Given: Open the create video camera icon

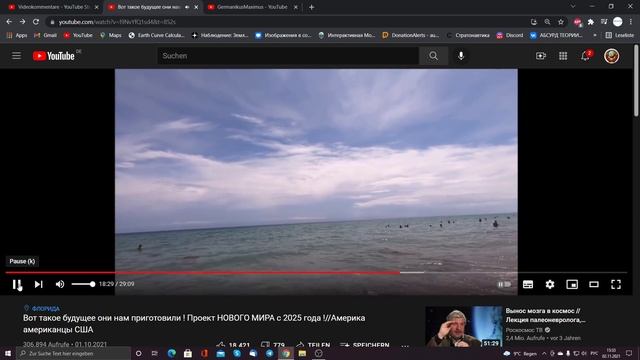Looking at the screenshot, I should tap(541, 56).
